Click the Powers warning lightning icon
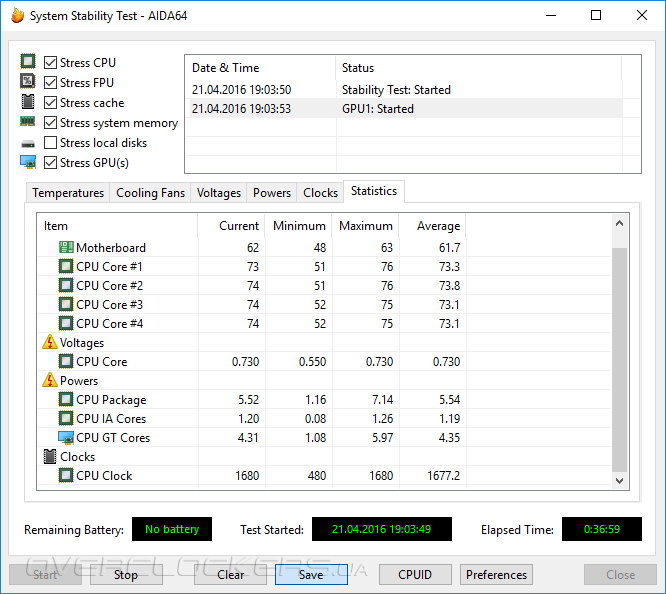This screenshot has height=594, width=666. (x=50, y=380)
